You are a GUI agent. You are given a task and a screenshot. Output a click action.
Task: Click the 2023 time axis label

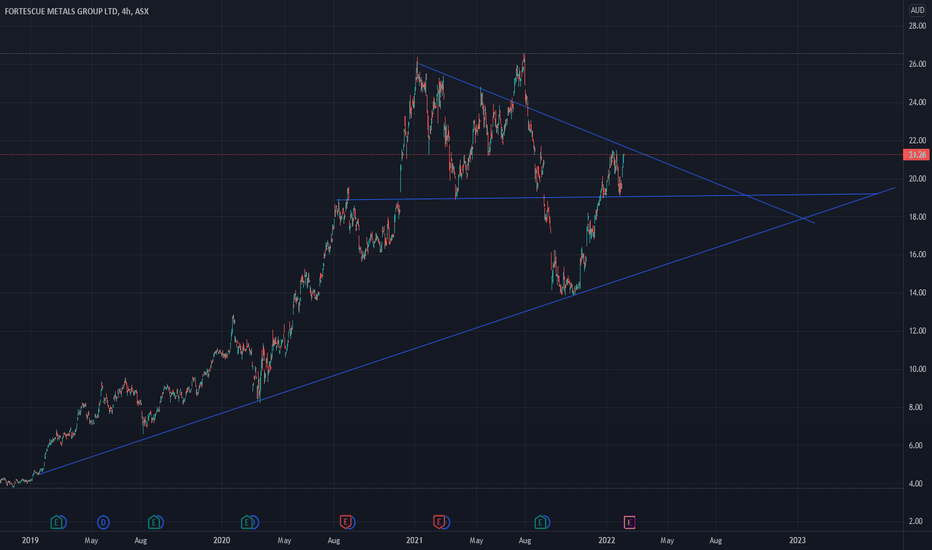pyautogui.click(x=797, y=540)
